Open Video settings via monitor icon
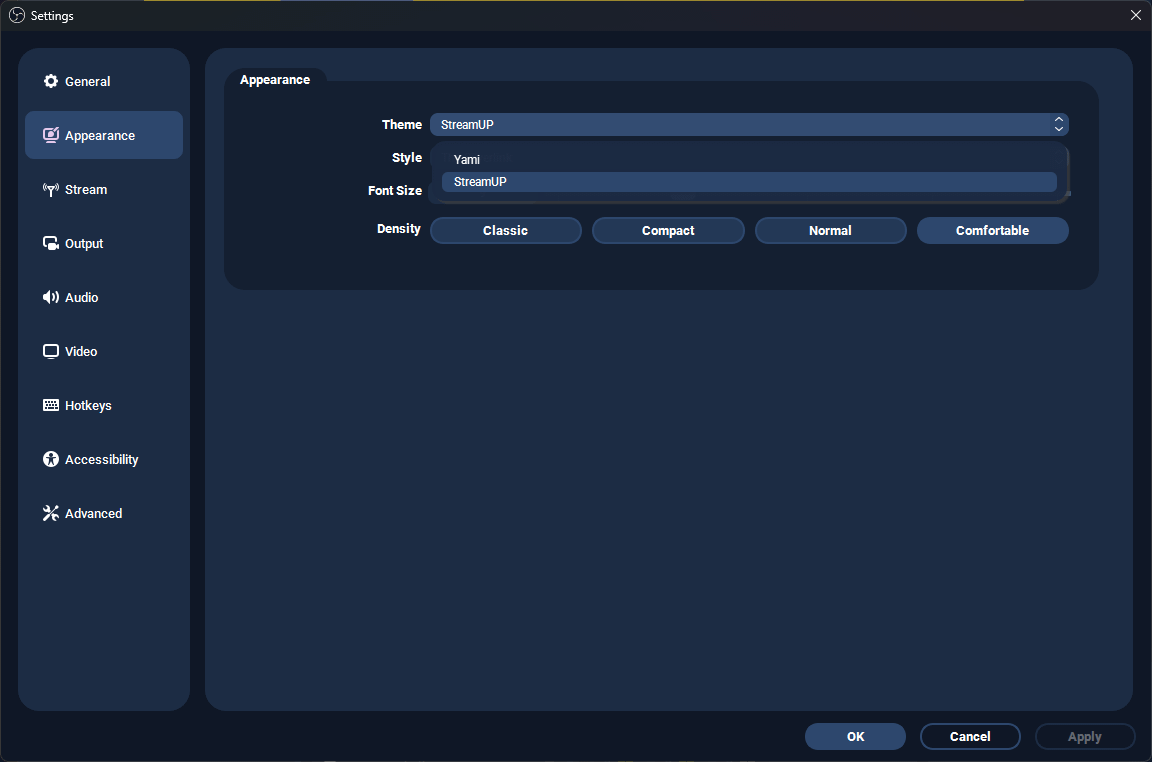1152x762 pixels. pos(50,351)
